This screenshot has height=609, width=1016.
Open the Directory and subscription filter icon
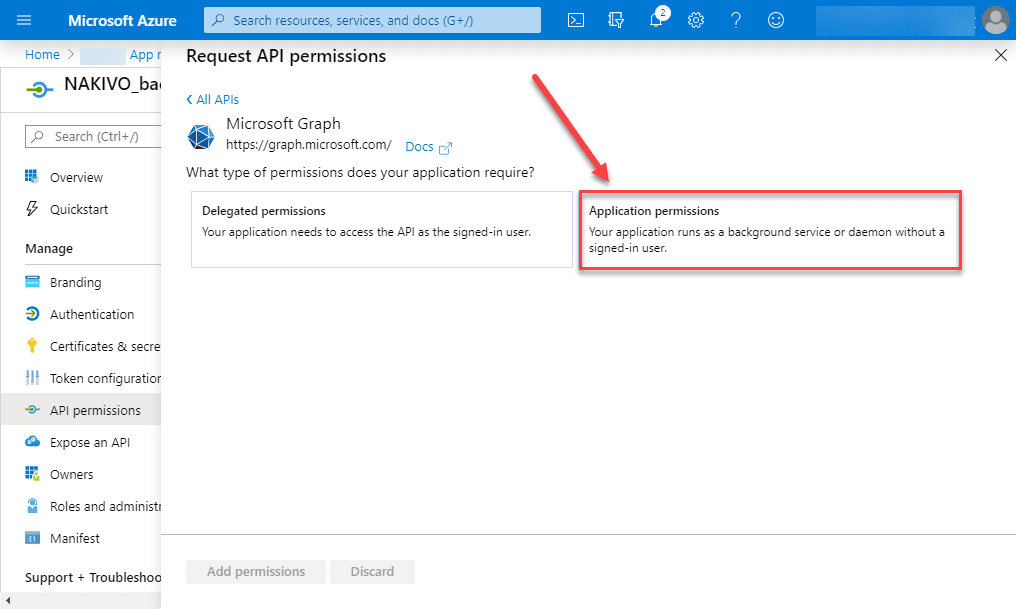pyautogui.click(x=616, y=20)
